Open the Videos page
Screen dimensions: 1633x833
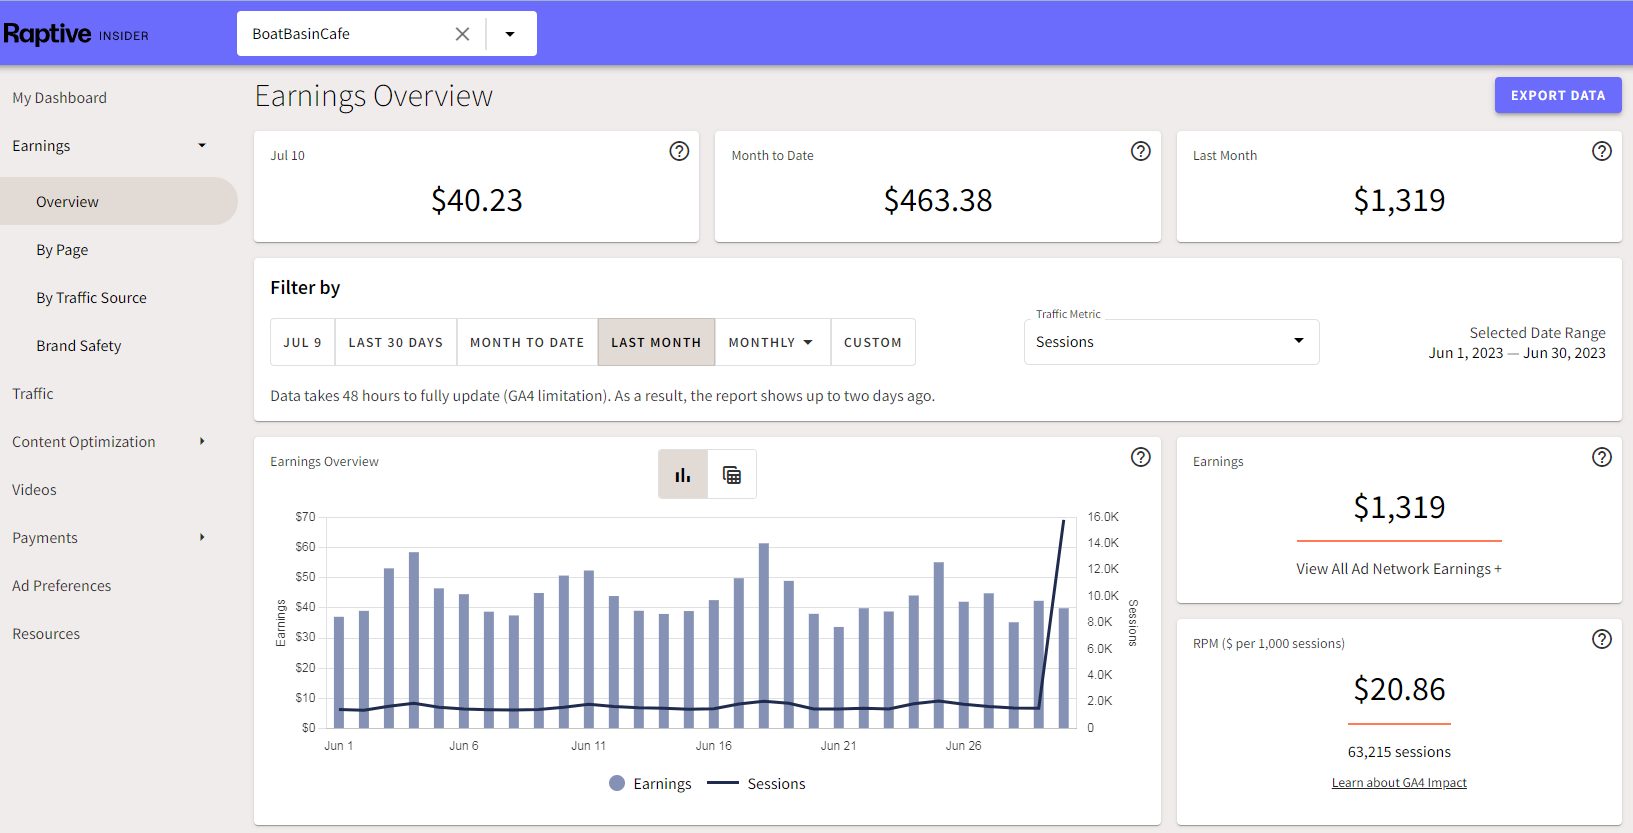coord(34,490)
